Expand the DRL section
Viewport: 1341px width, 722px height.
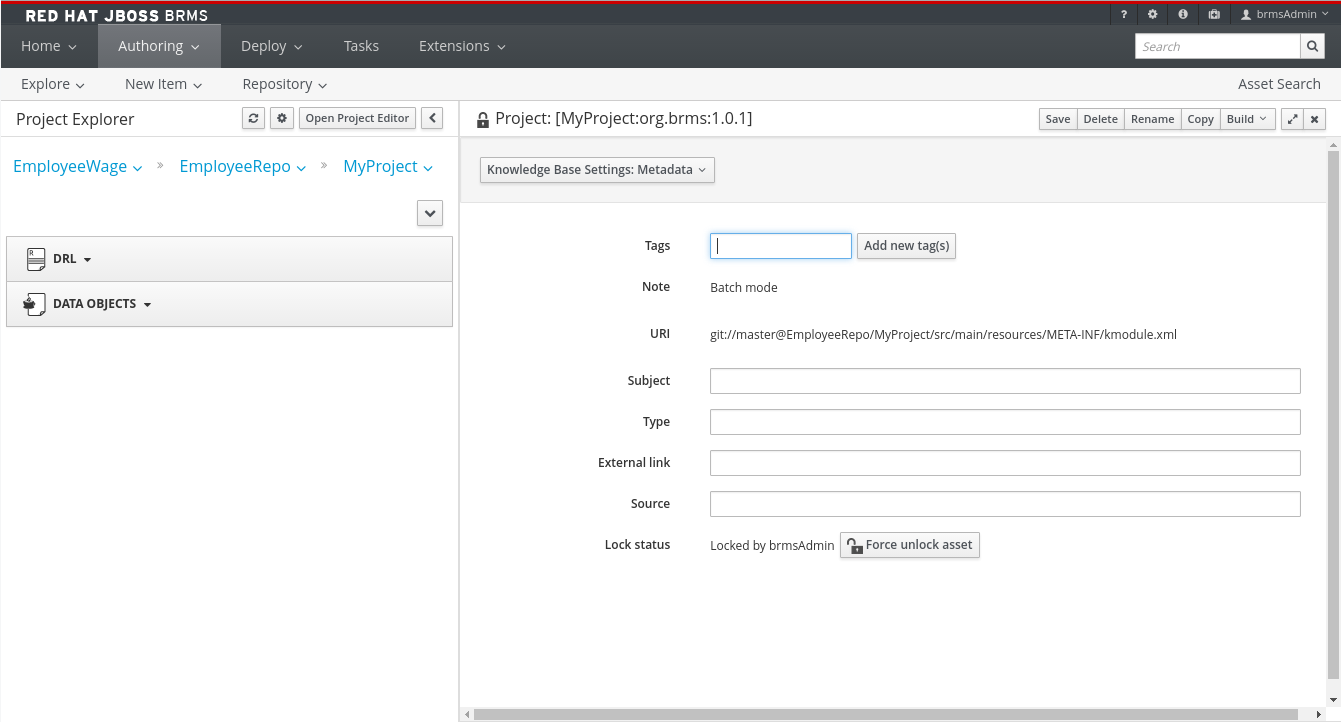pyautogui.click(x=72, y=259)
